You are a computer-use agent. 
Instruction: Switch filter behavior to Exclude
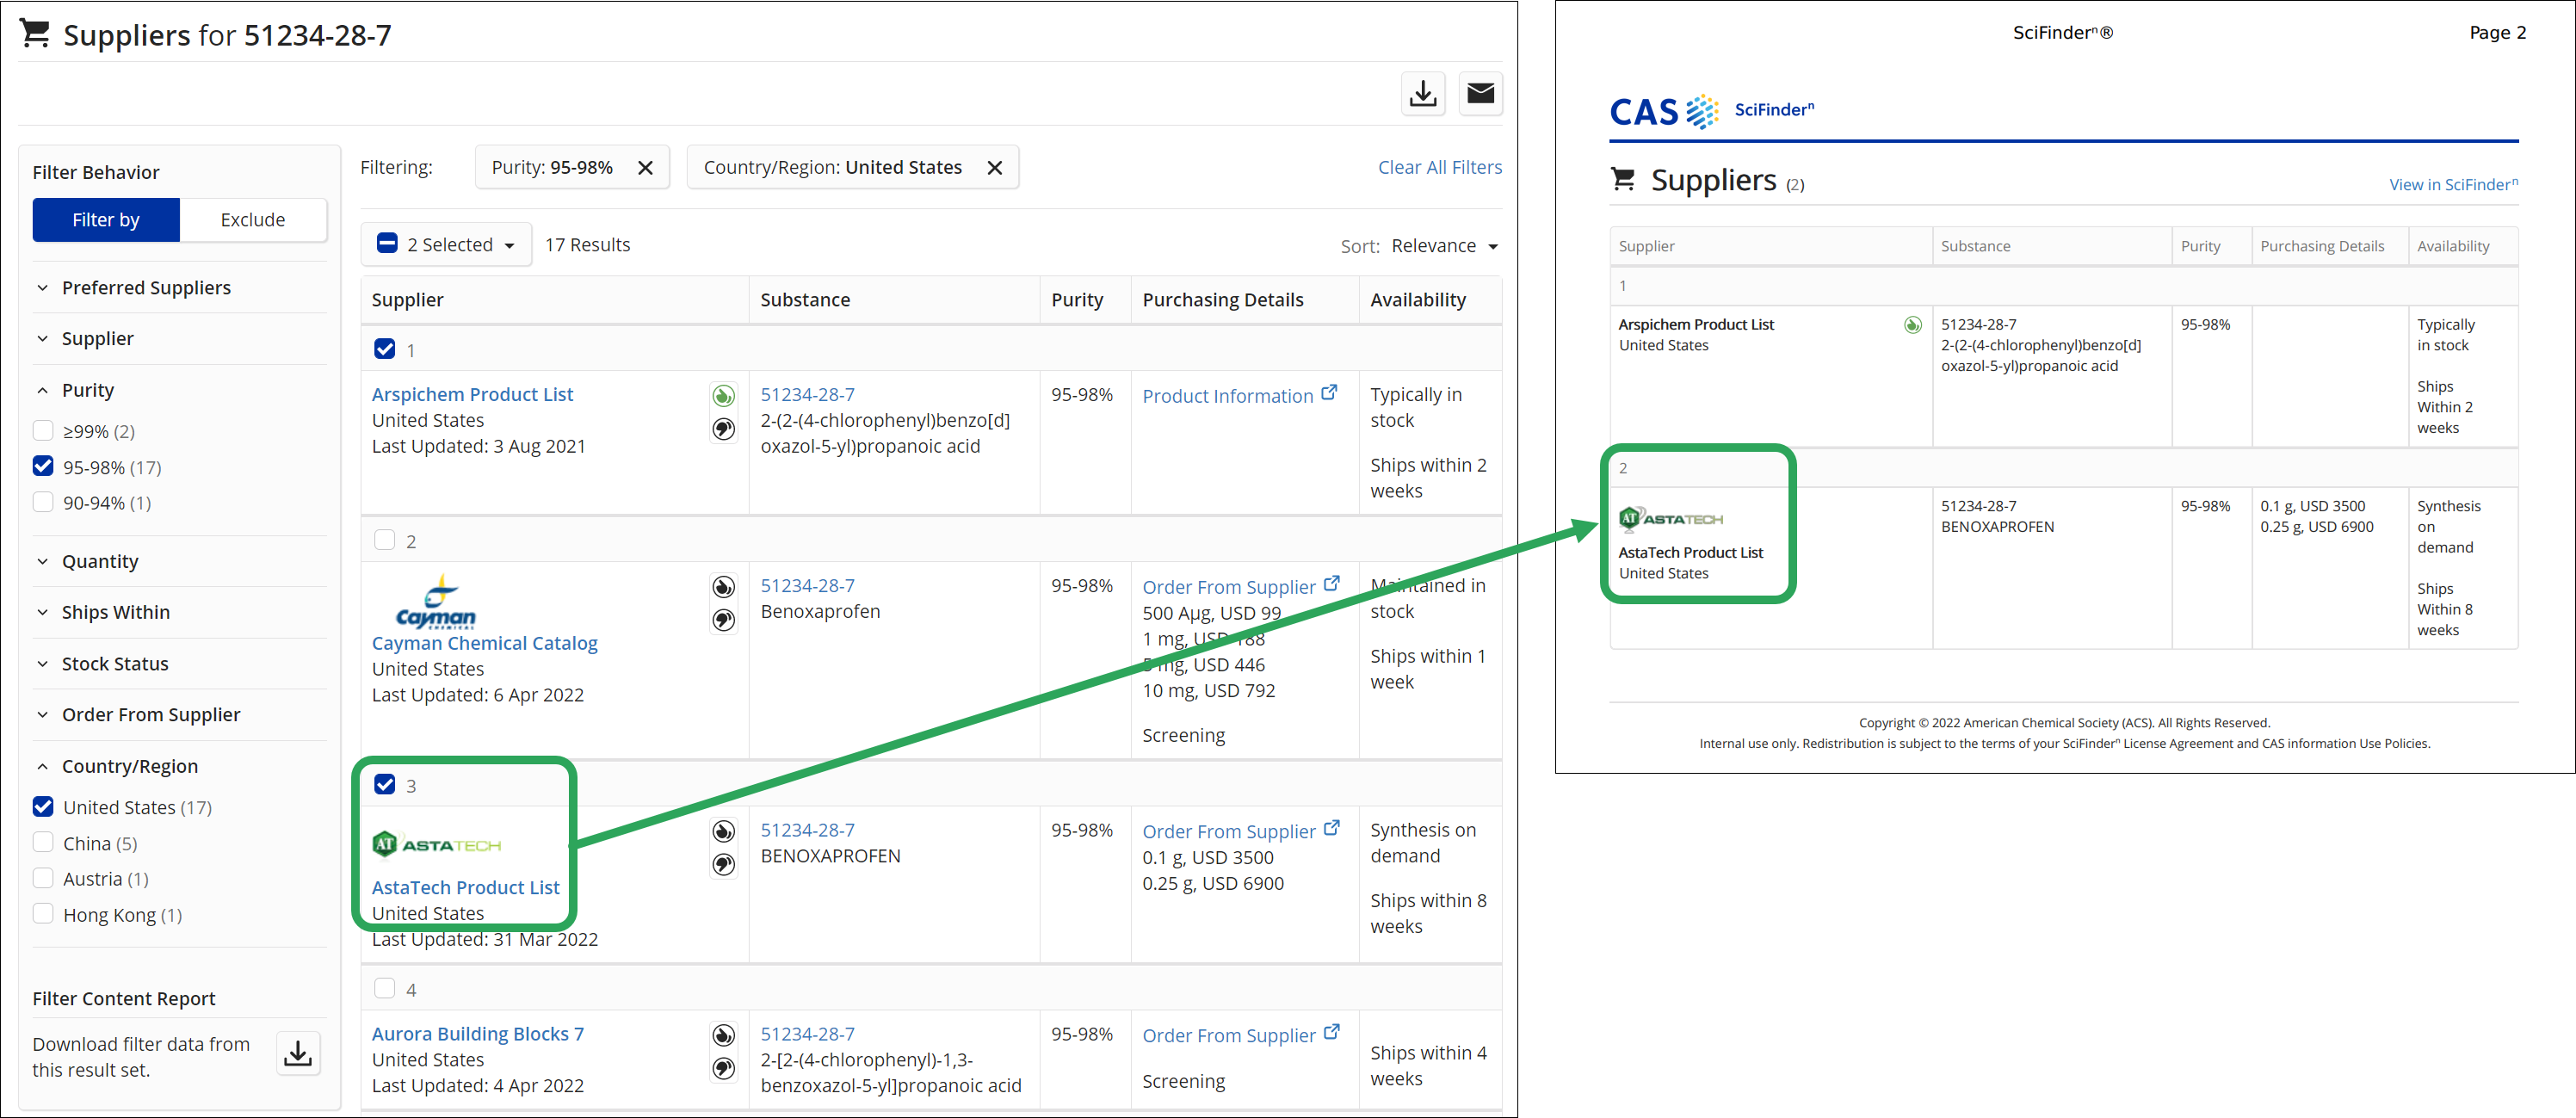(x=253, y=220)
